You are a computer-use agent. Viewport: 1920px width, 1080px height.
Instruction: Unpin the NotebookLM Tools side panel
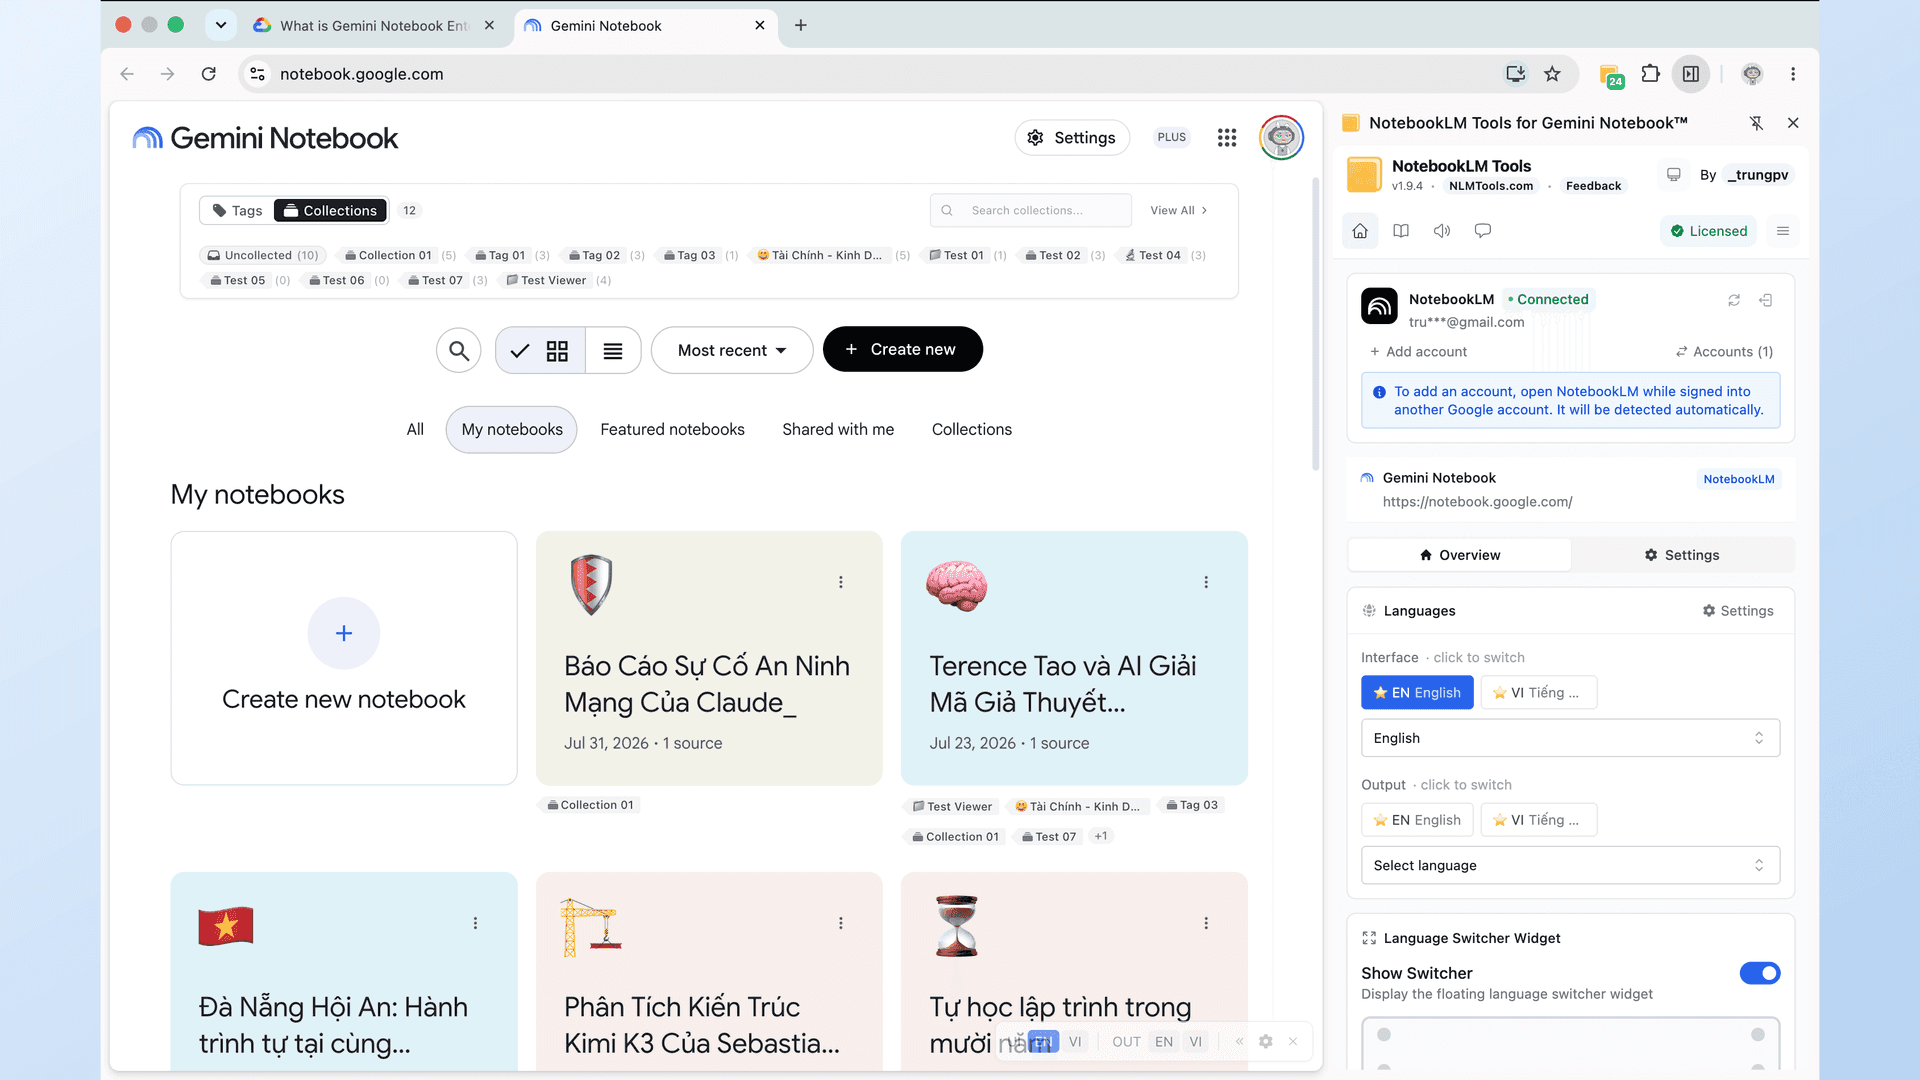[x=1756, y=123]
